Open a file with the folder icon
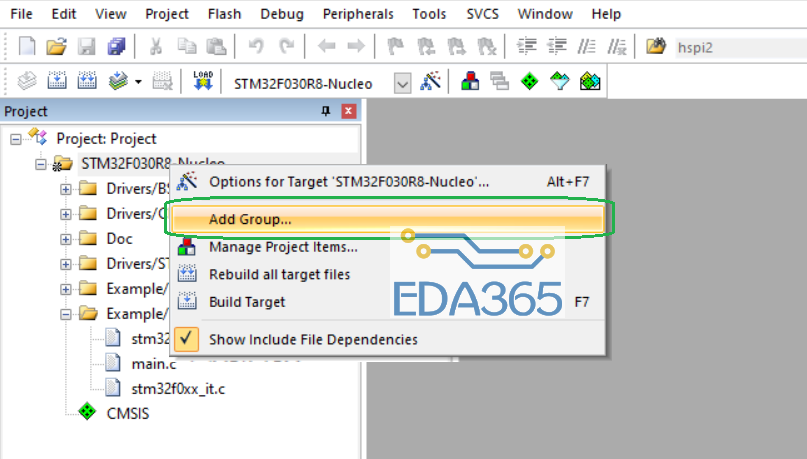Viewport: 807px width, 459px height. [57, 47]
